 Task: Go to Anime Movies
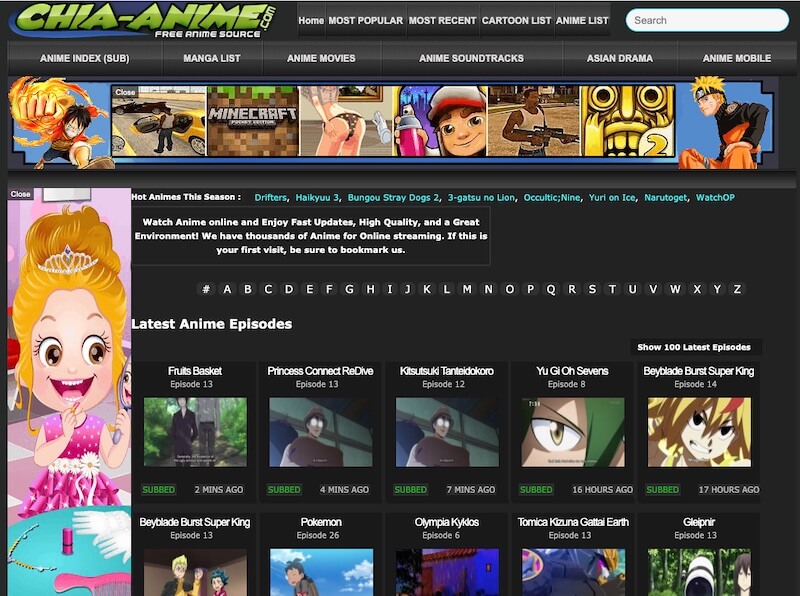tap(321, 58)
